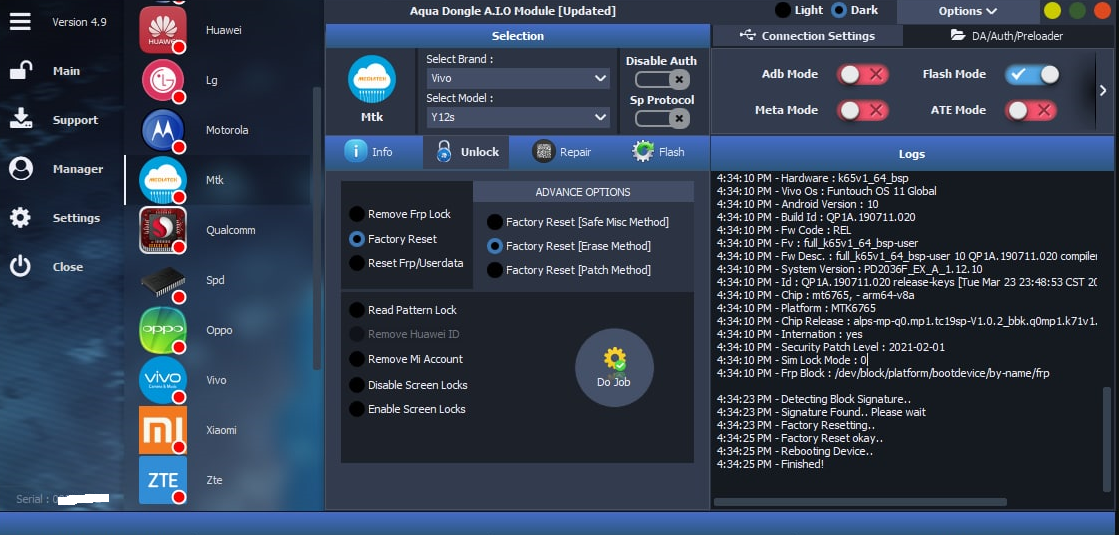Disable the Flash Mode switch

pos(1032,74)
